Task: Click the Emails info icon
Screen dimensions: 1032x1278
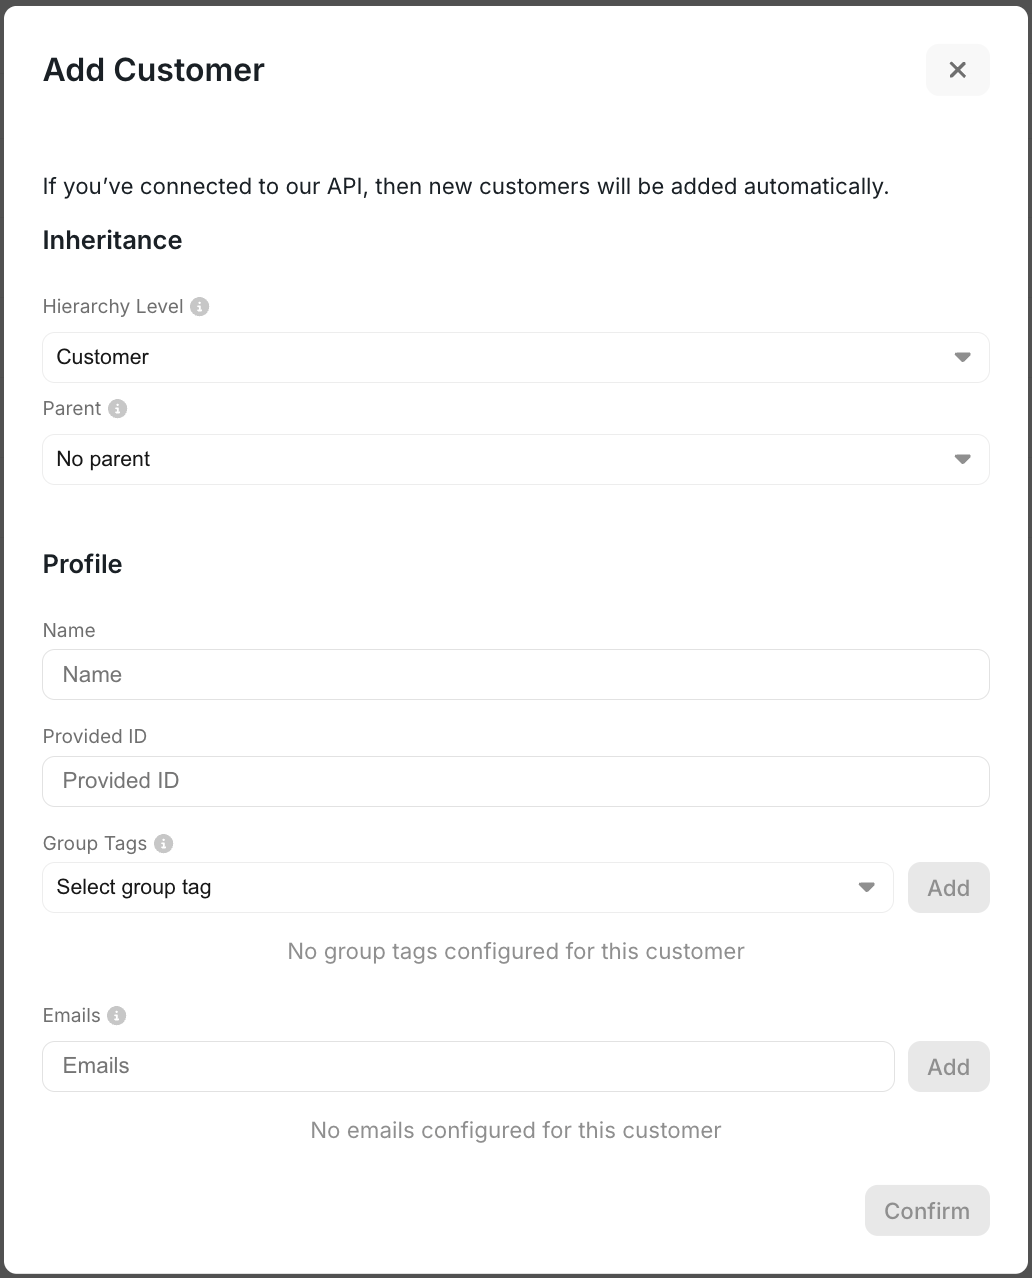Action: [116, 1015]
